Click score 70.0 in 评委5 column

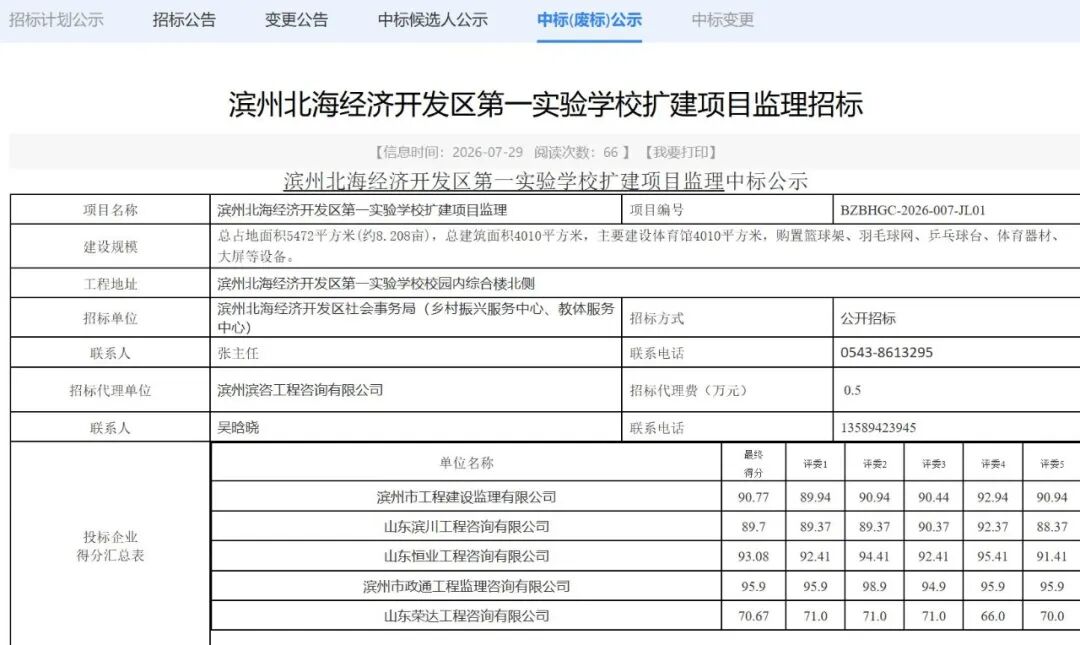point(1052,616)
